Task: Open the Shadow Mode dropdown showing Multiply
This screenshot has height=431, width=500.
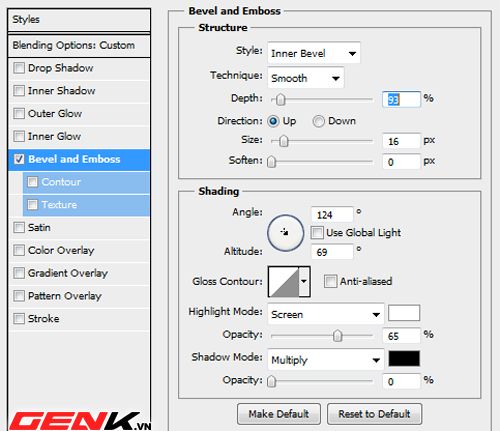Action: pyautogui.click(x=326, y=360)
